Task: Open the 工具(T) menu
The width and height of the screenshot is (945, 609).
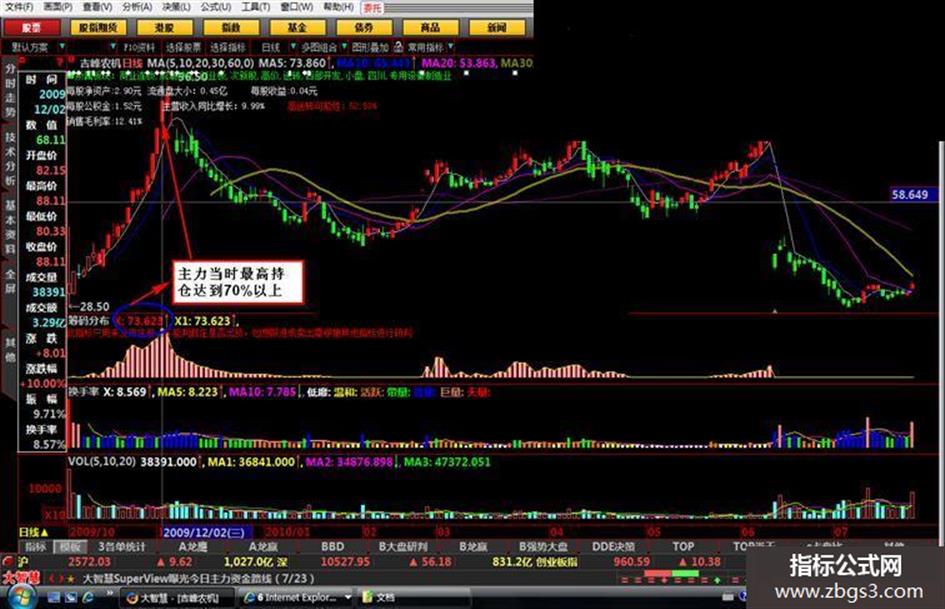Action: click(x=256, y=7)
